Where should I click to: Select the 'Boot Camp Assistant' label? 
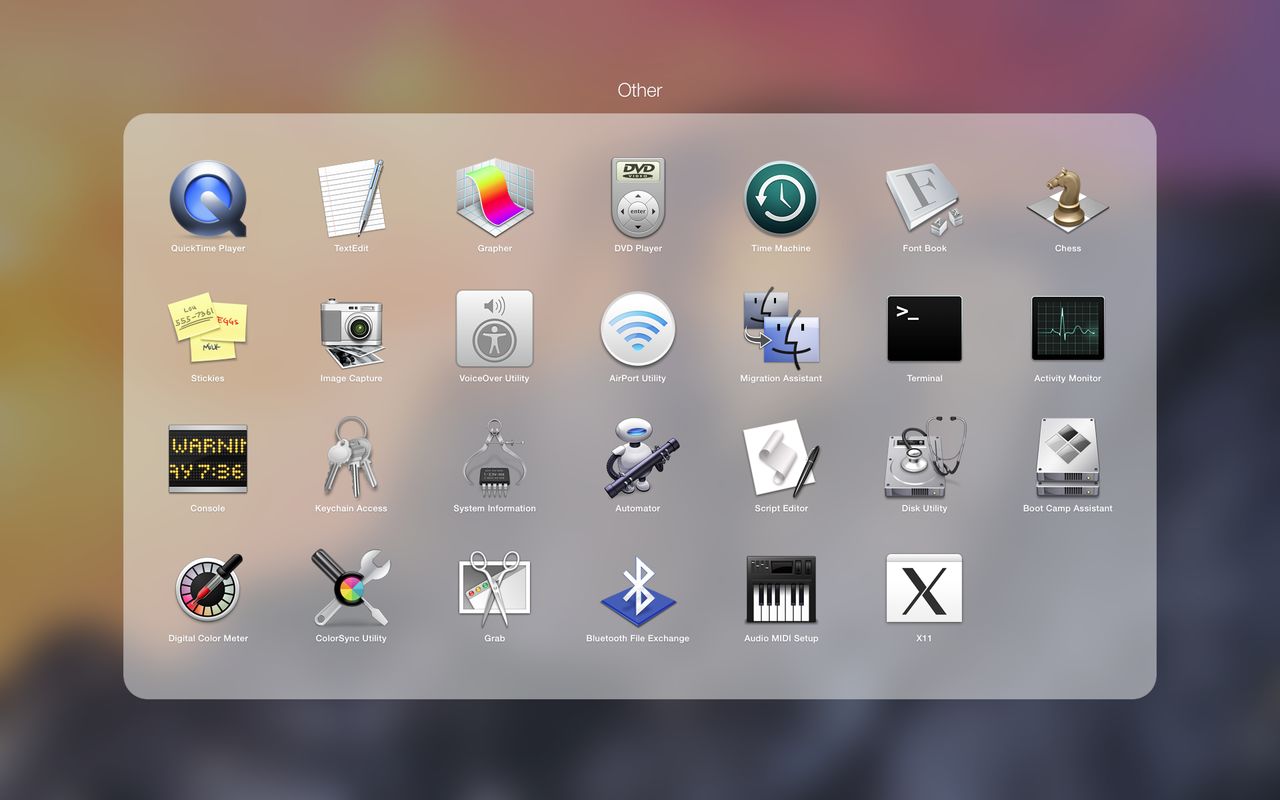pos(1068,508)
